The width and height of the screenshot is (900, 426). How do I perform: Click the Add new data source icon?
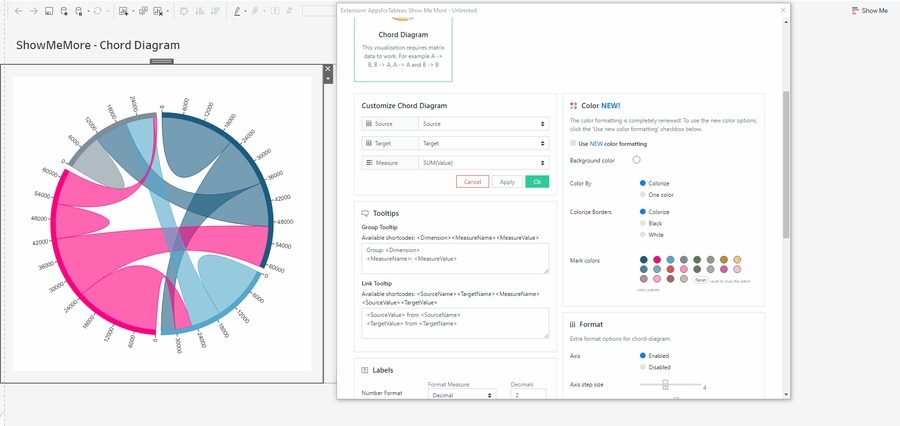[x=65, y=11]
